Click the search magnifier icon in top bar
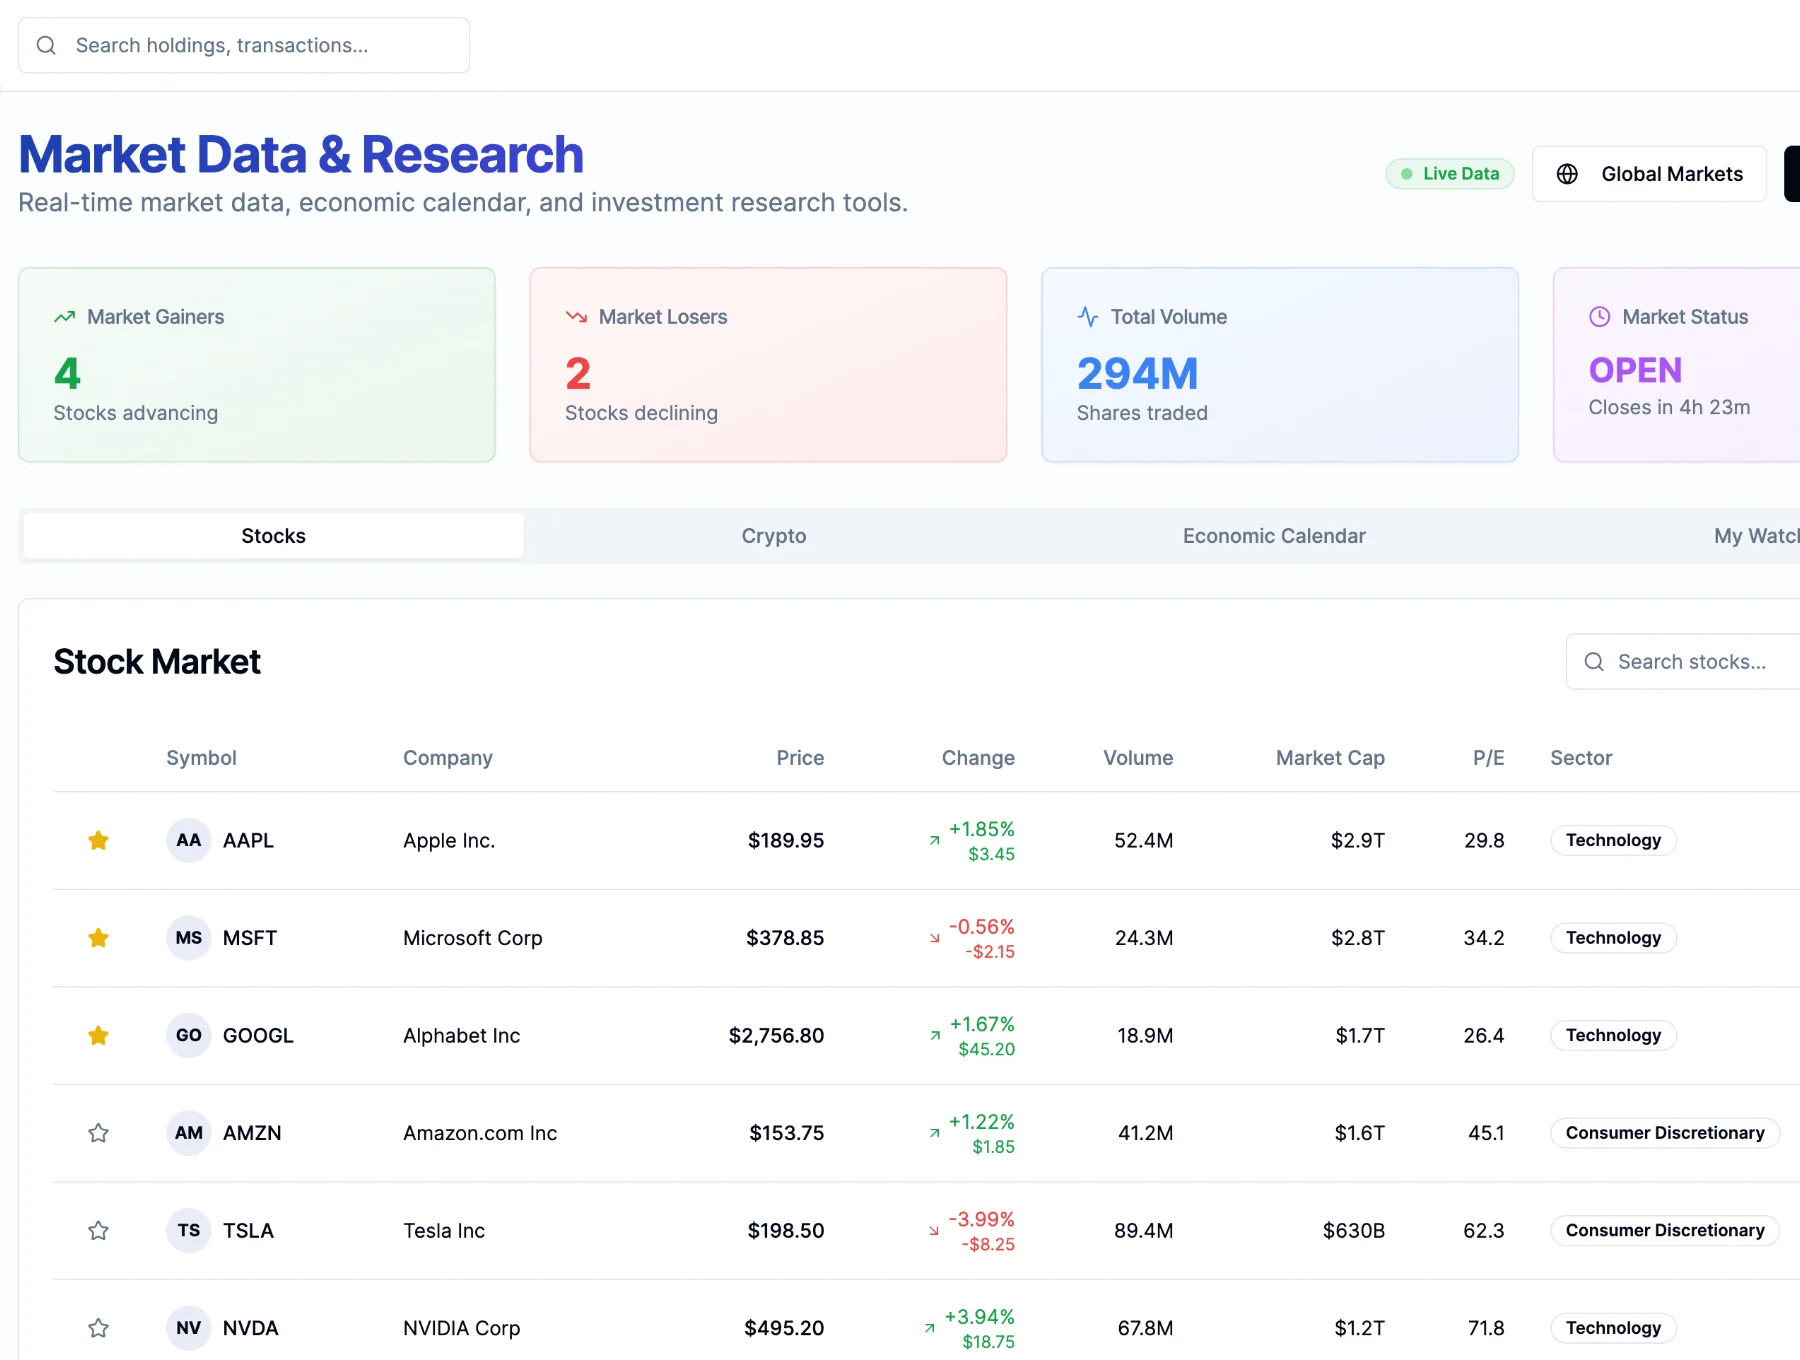The image size is (1800, 1360). (46, 45)
